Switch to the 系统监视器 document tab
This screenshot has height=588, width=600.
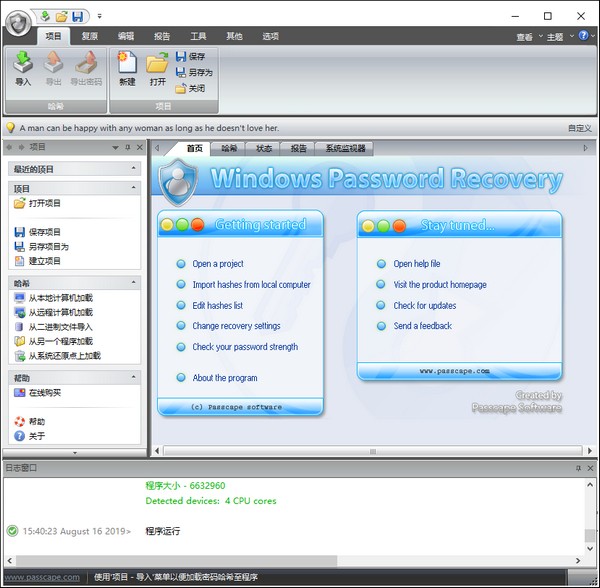tap(345, 149)
